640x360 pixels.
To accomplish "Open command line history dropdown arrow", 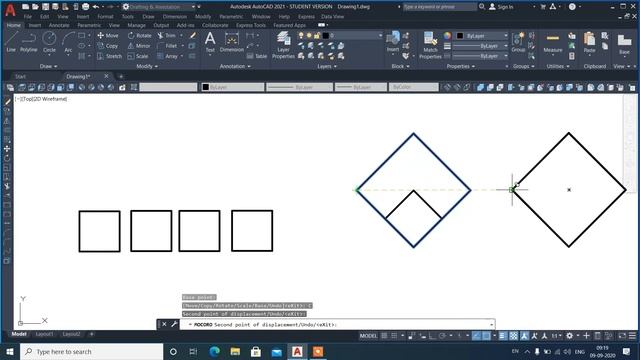I will (491, 324).
